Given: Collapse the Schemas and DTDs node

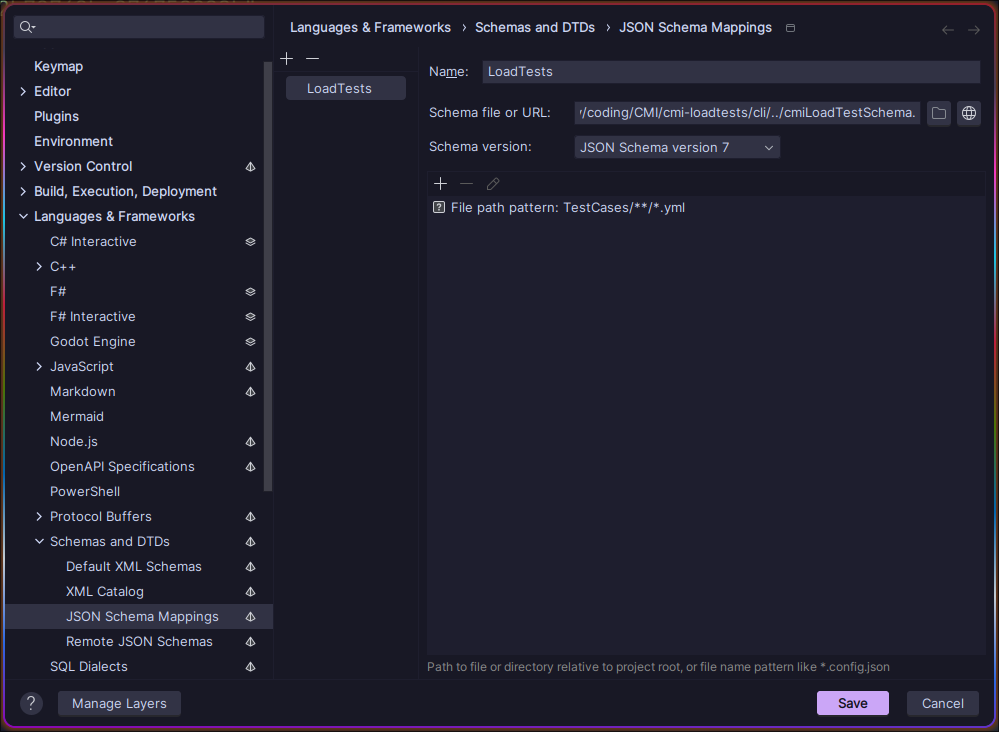Looking at the screenshot, I should pyautogui.click(x=39, y=542).
